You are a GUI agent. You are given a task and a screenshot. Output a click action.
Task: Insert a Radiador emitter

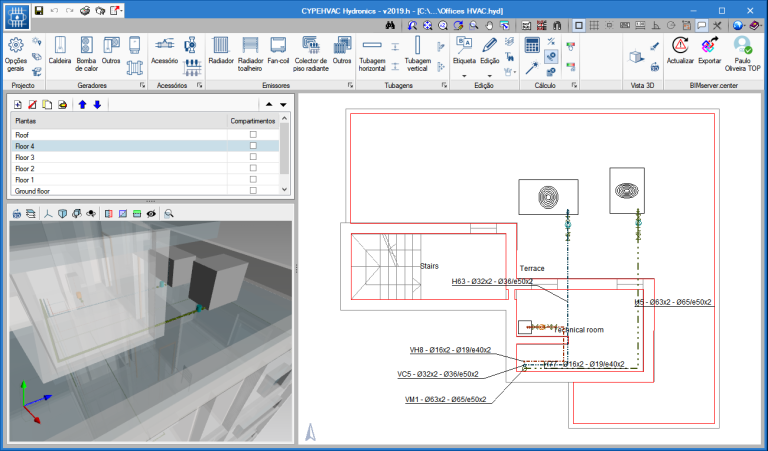(x=221, y=50)
